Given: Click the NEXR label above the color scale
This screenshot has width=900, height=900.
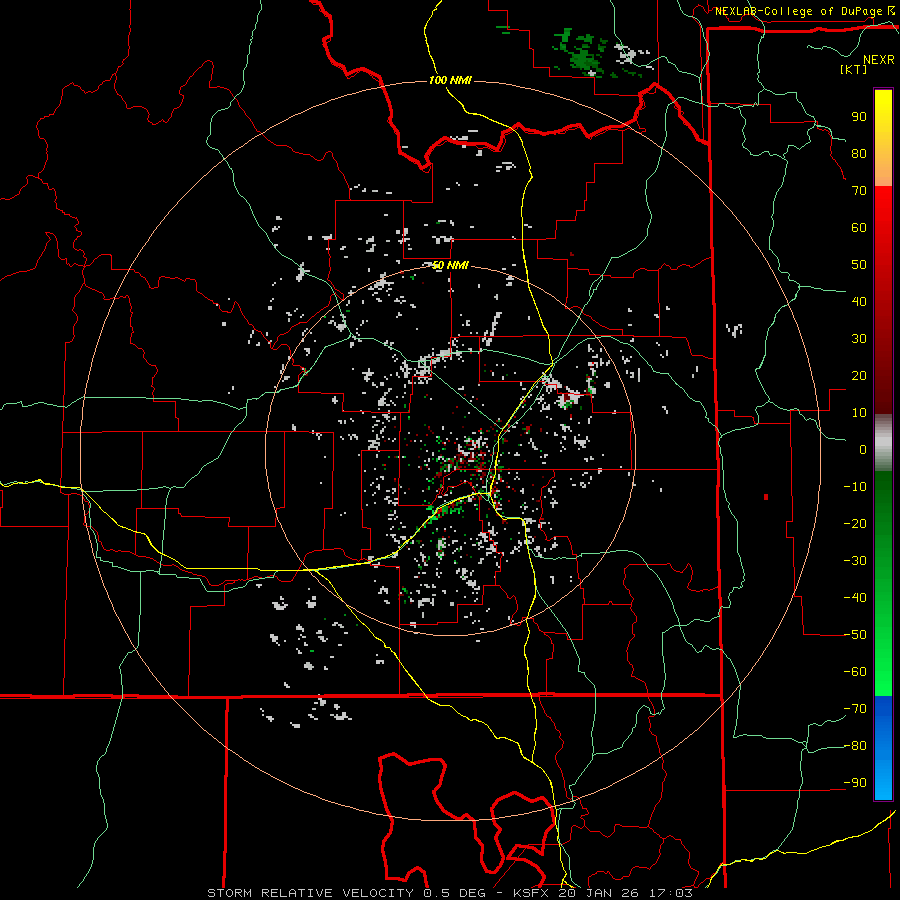Looking at the screenshot, I should tap(878, 59).
